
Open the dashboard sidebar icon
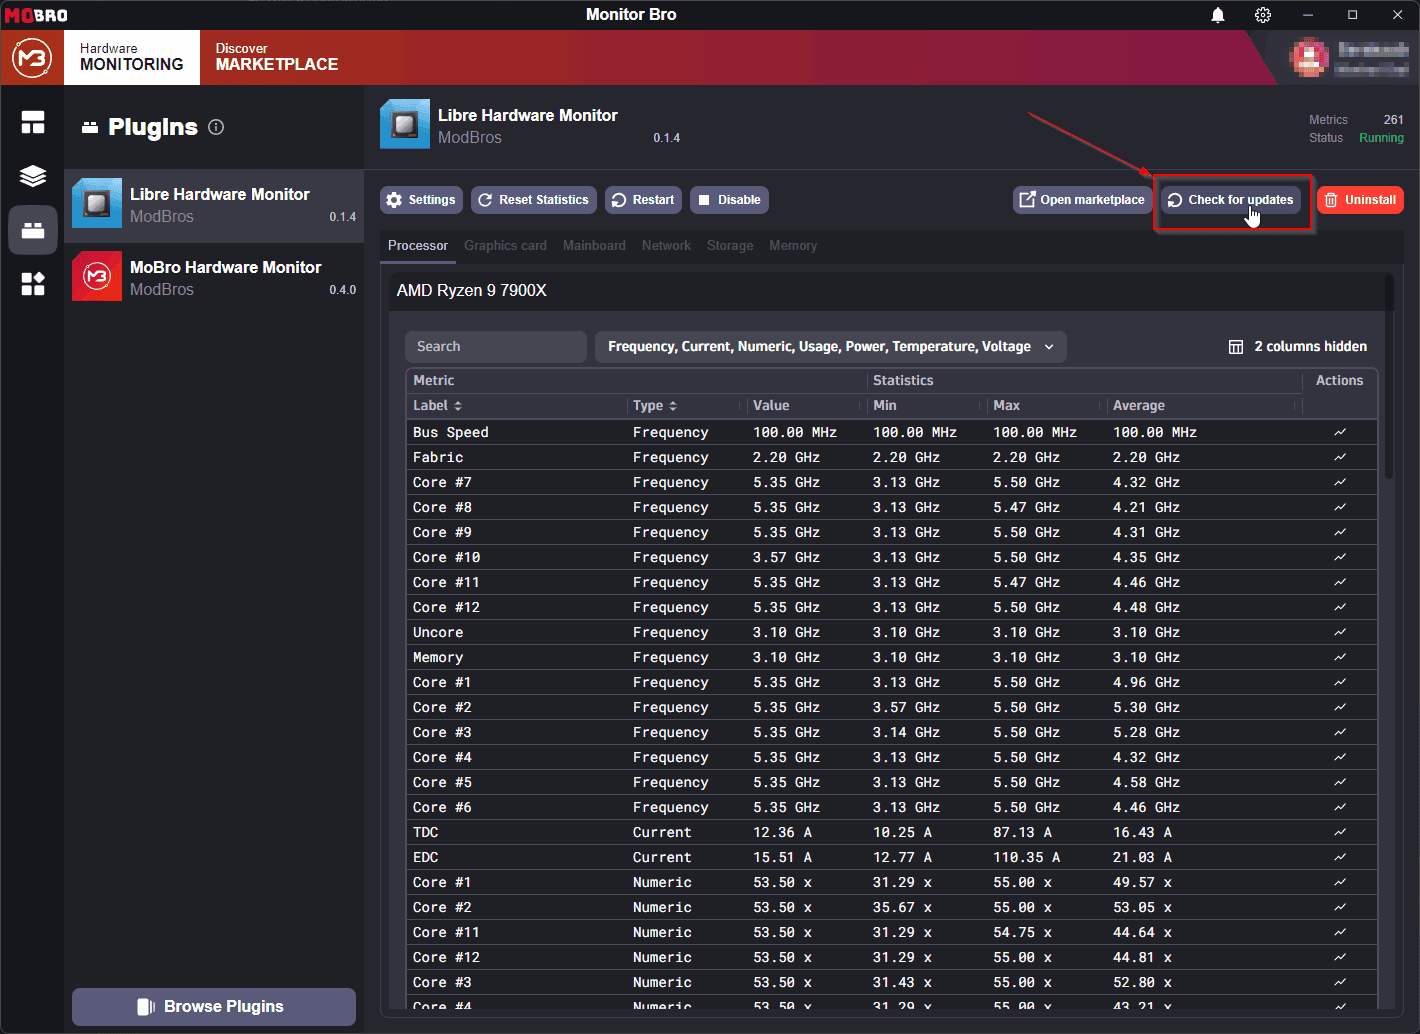pos(33,123)
